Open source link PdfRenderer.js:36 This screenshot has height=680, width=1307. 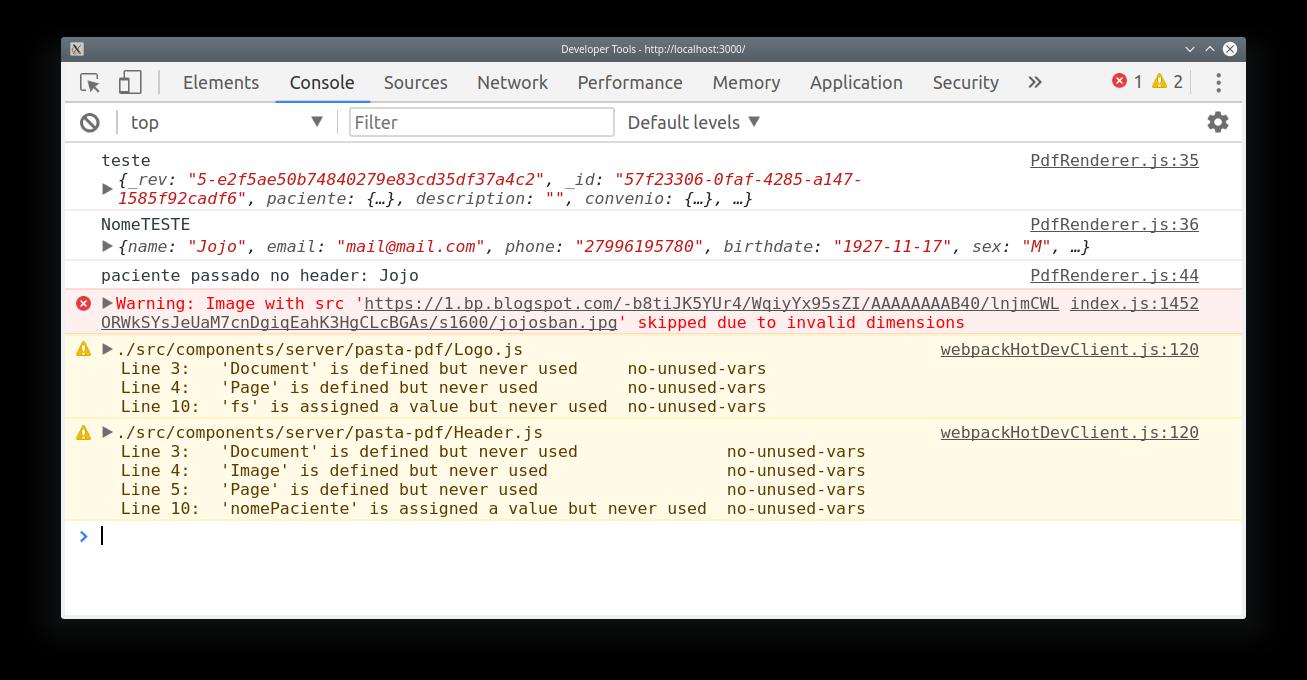pos(1114,224)
